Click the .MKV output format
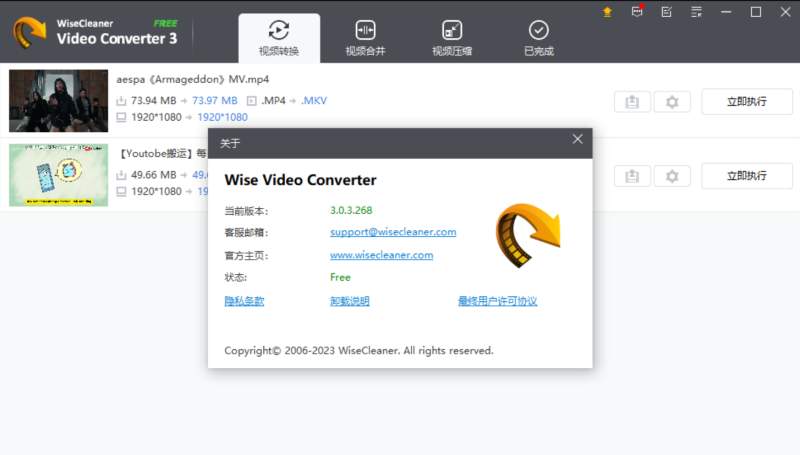This screenshot has height=455, width=800. [314, 100]
